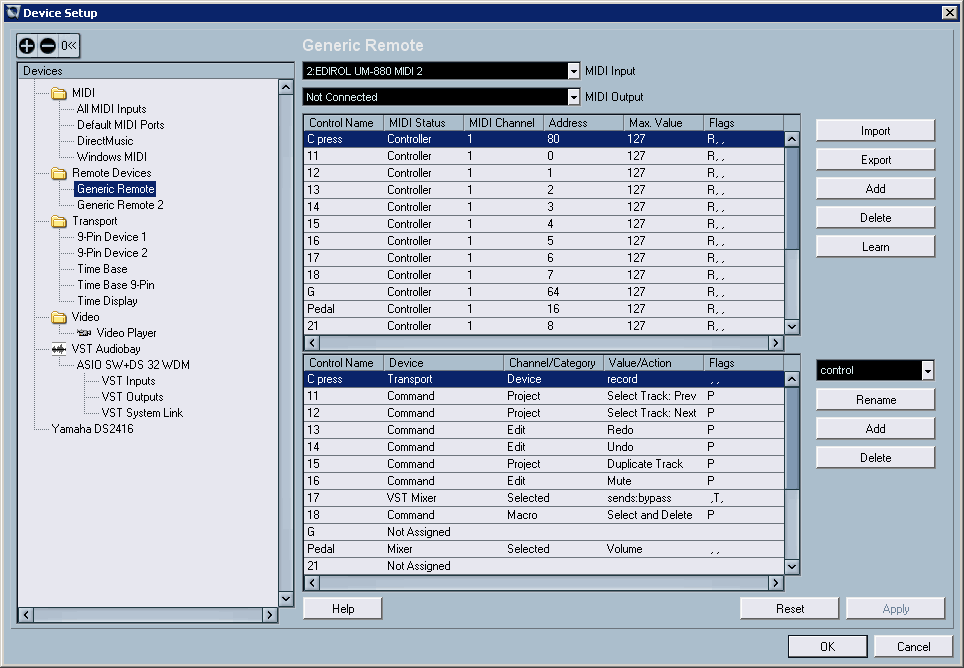Screen dimensions: 964x668
Task: Select Time Base tree item
Action: coord(102,269)
